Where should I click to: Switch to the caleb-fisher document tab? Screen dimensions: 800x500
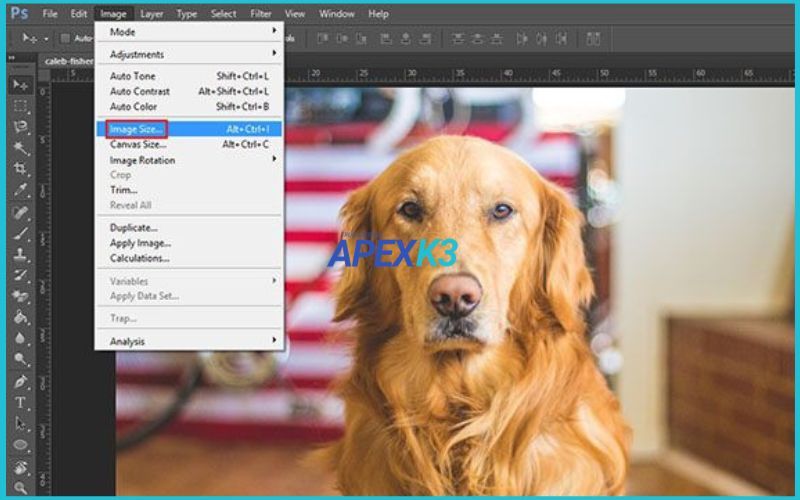(x=68, y=61)
